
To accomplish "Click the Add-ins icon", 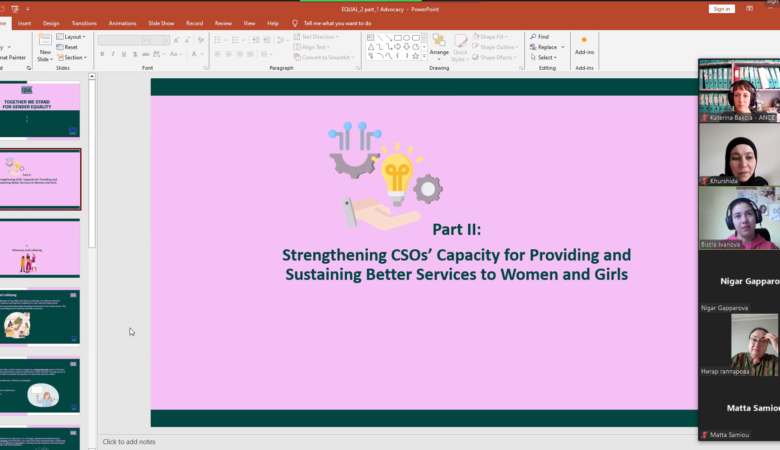I will 584,44.
